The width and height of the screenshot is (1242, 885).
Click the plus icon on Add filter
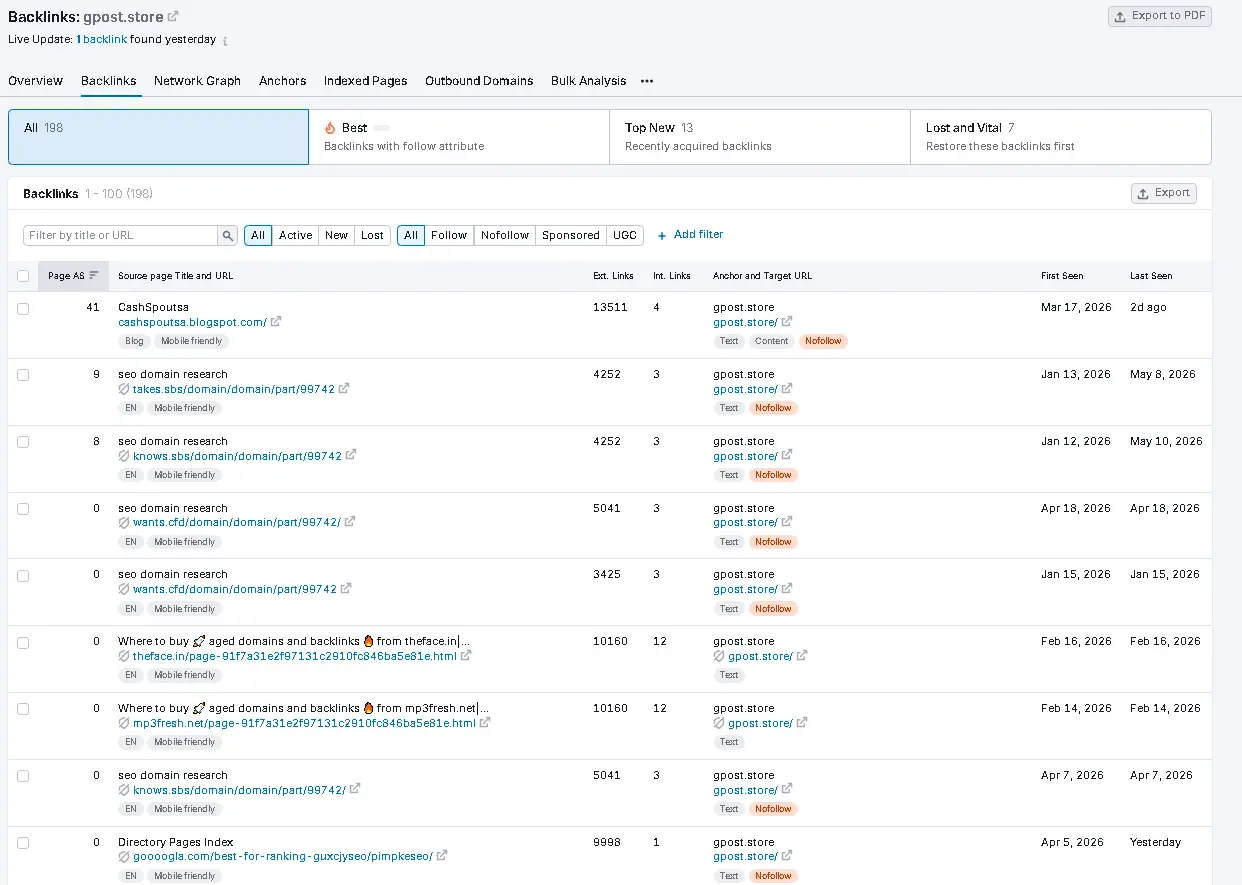(662, 235)
